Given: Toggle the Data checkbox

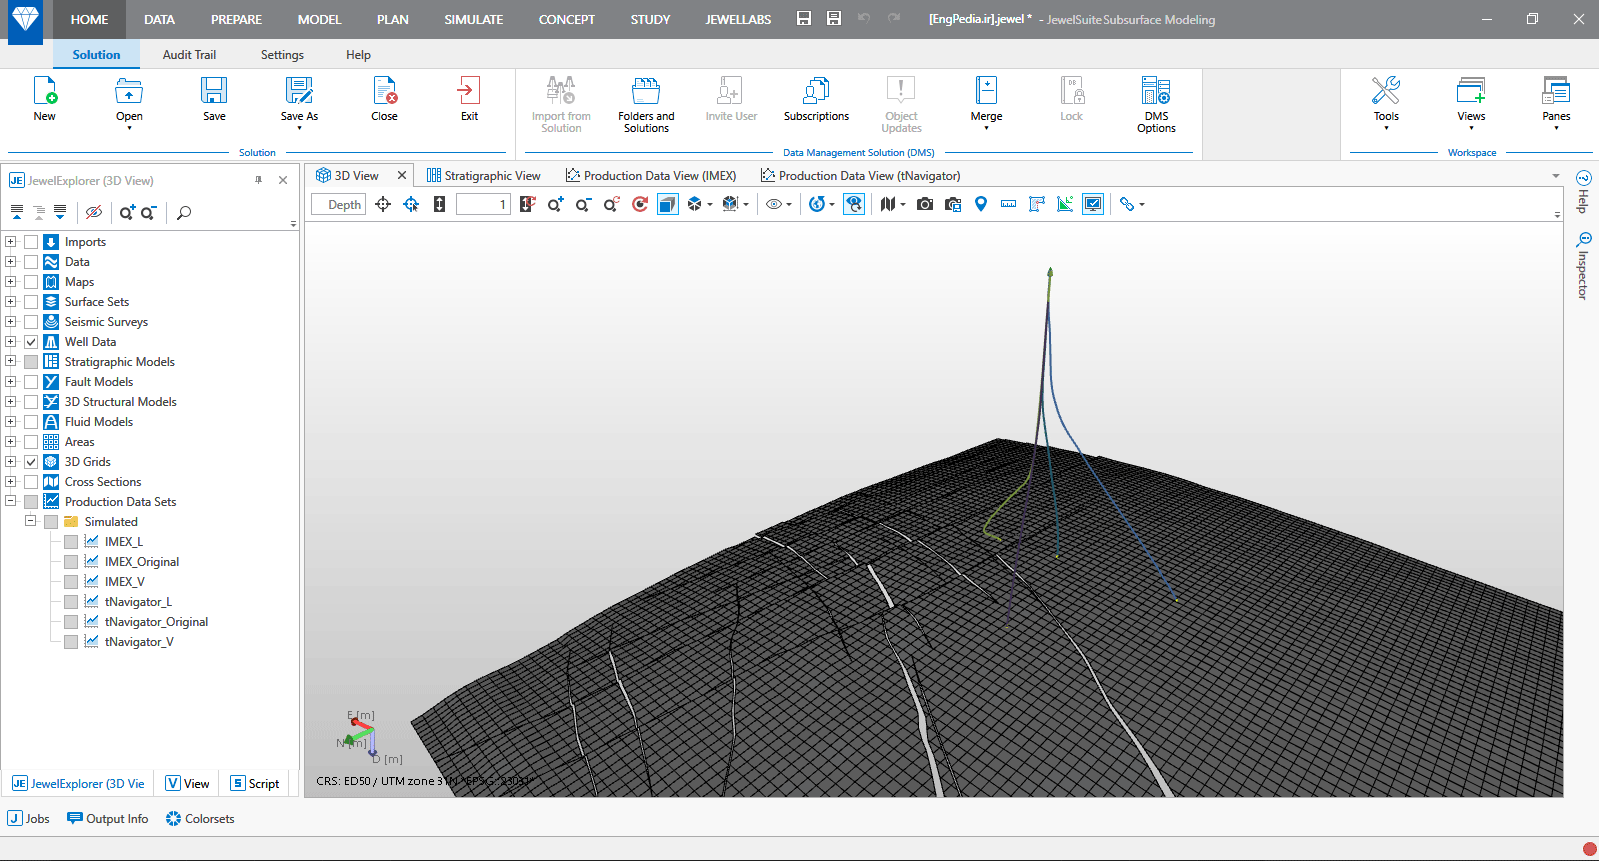Looking at the screenshot, I should point(31,262).
